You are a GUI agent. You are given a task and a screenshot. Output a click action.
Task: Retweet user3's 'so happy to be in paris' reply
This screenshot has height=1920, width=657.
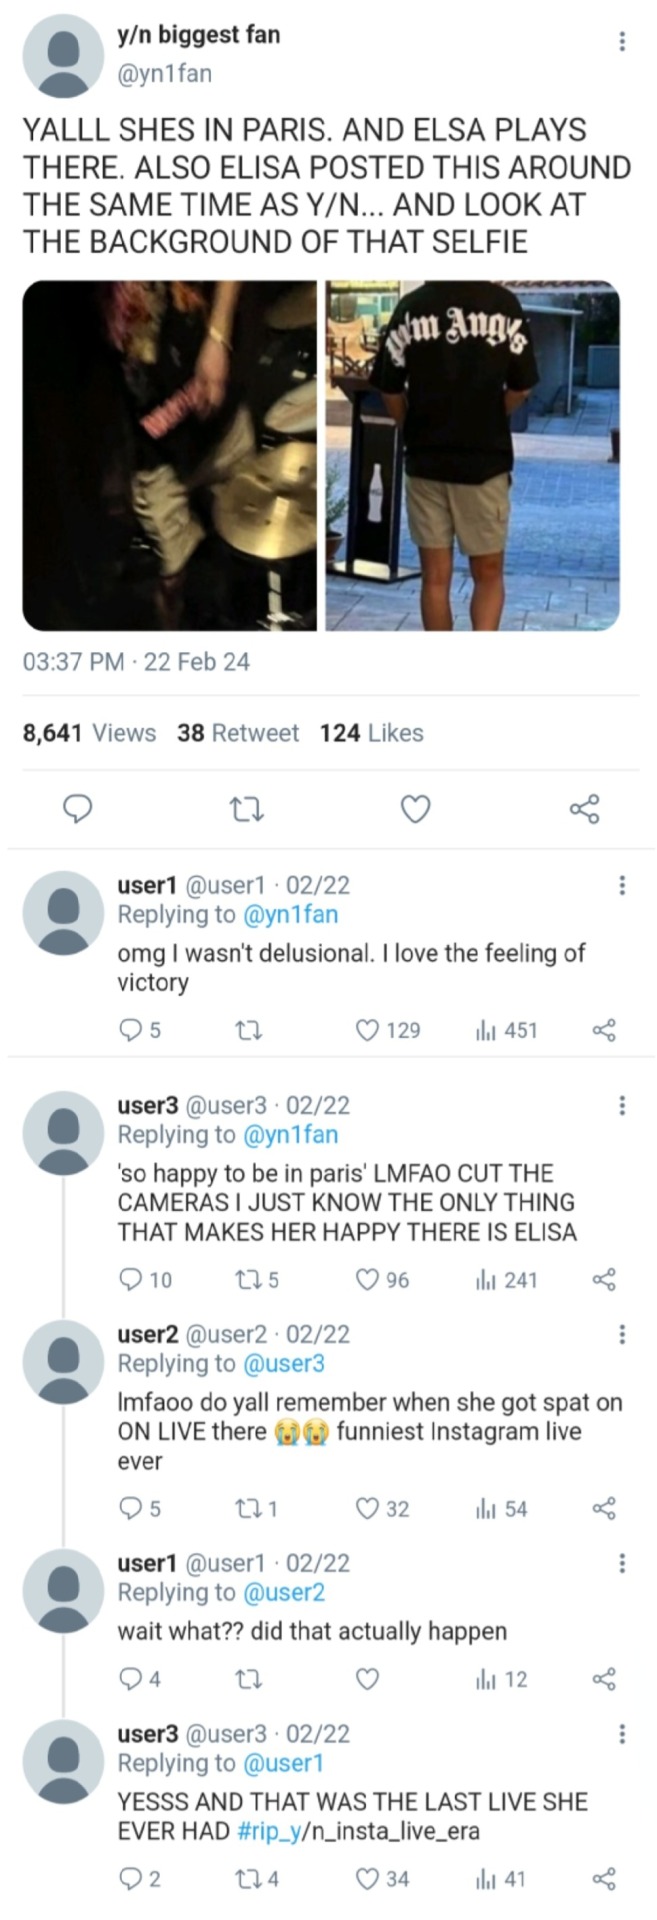pyautogui.click(x=245, y=1280)
